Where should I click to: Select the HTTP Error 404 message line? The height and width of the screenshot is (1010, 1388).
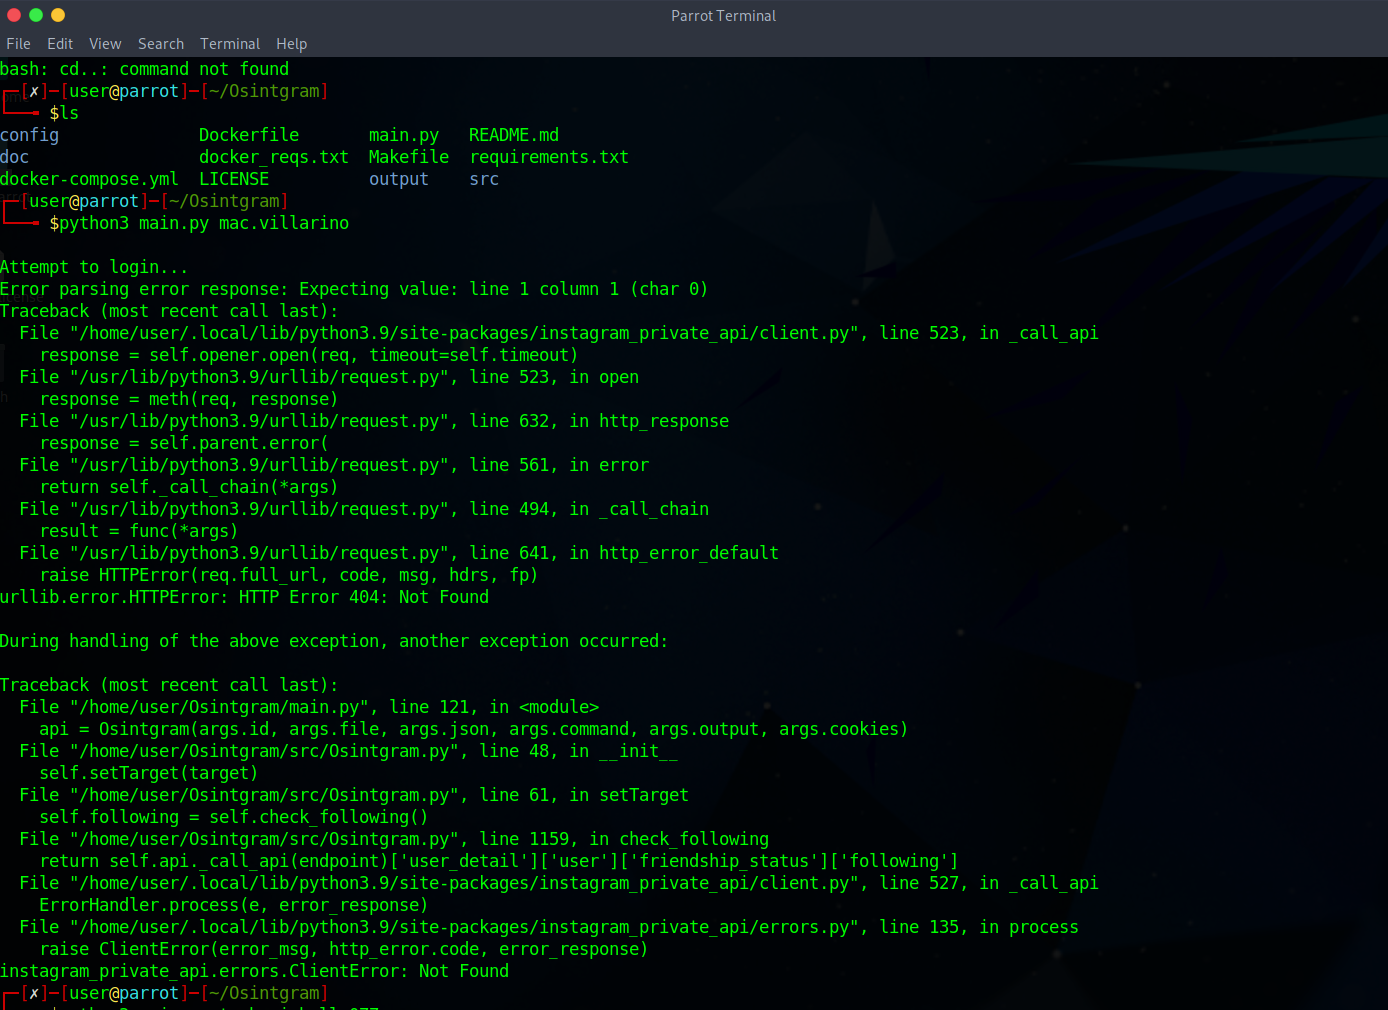tap(244, 596)
